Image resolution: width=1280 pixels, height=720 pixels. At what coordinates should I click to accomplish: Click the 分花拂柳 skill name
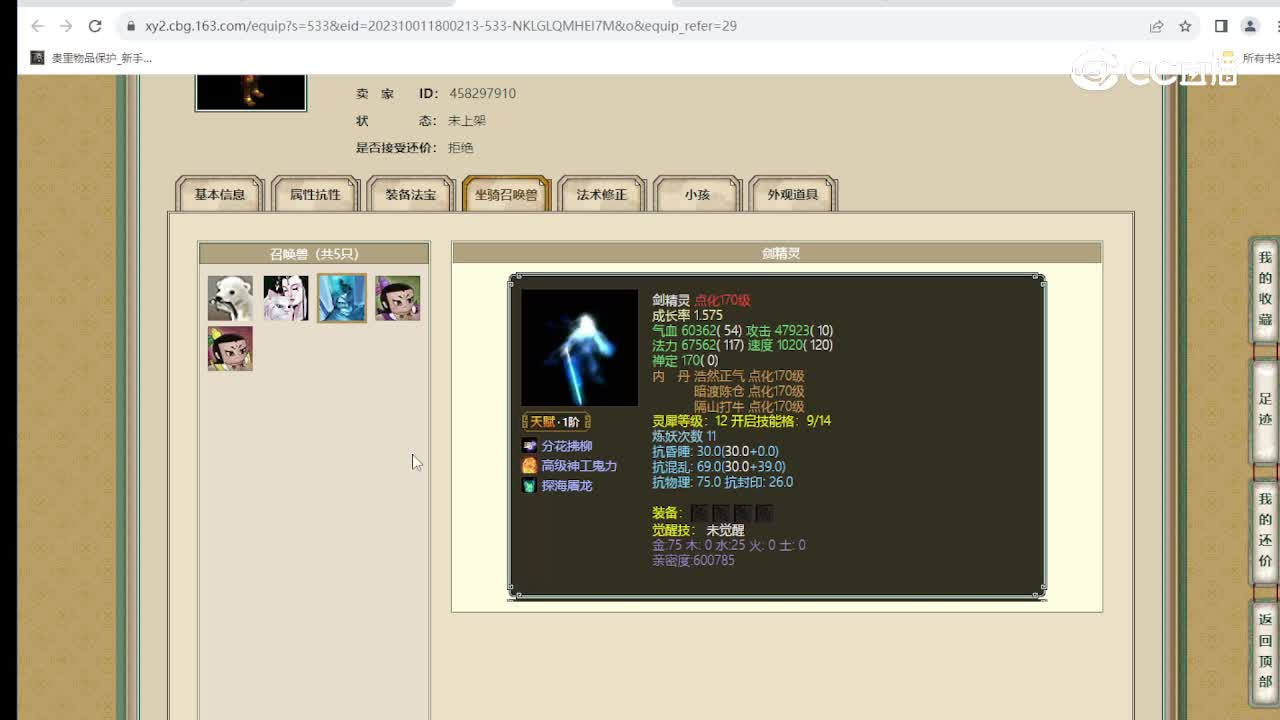[x=567, y=446]
